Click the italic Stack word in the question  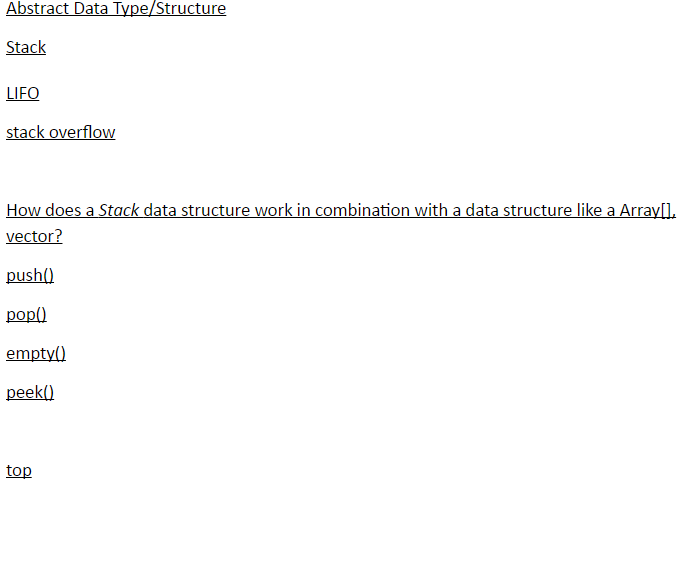119,211
